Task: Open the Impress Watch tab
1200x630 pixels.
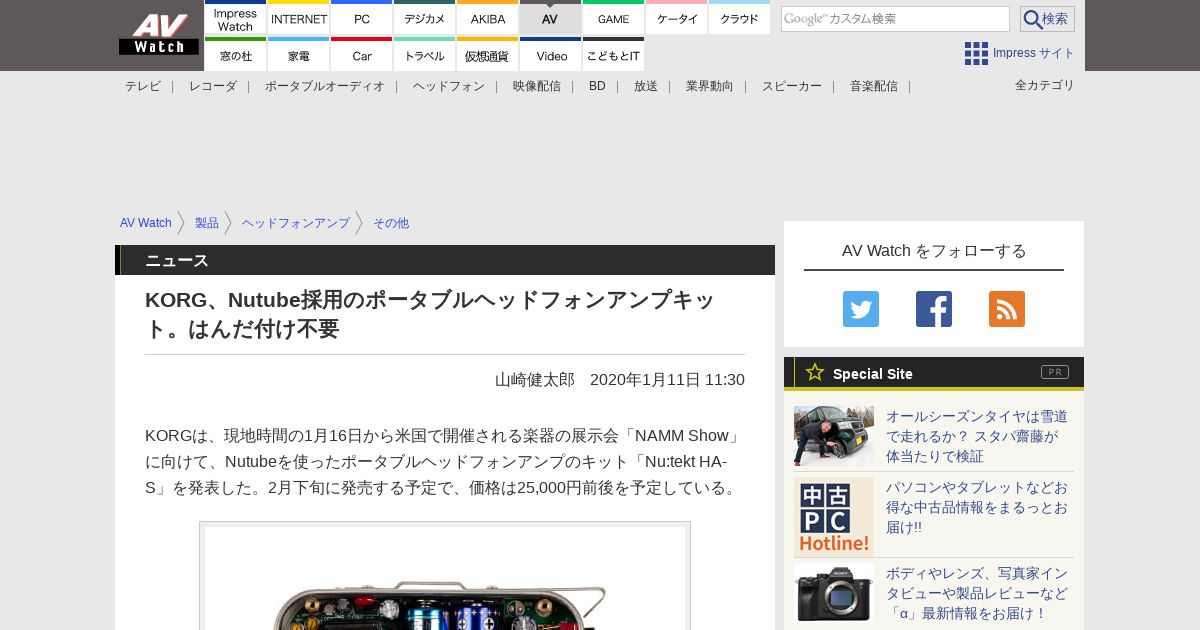Action: coord(236,18)
